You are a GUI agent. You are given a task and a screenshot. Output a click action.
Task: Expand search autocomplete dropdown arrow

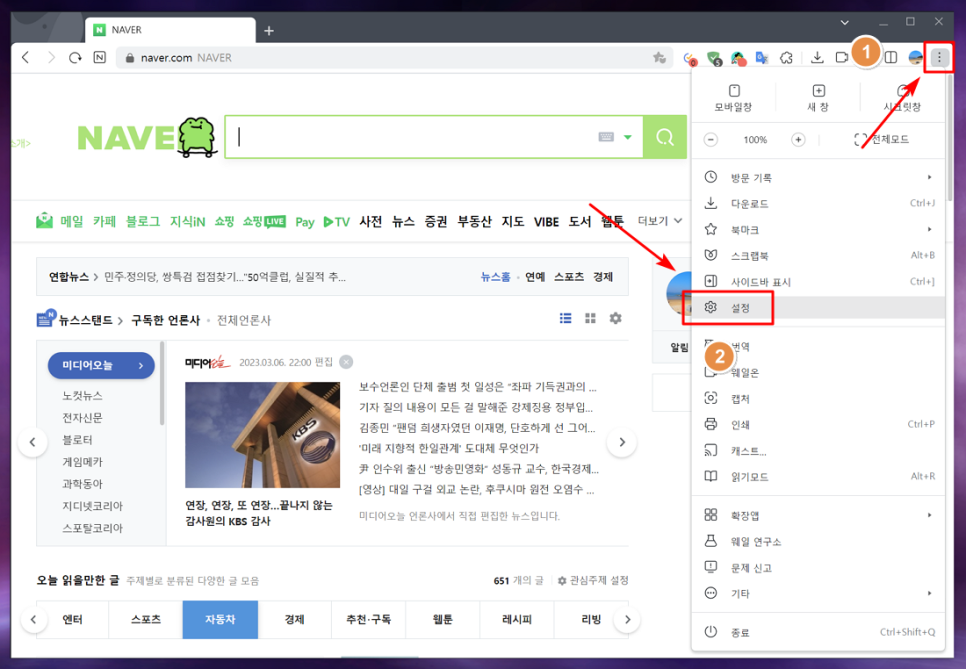(628, 137)
